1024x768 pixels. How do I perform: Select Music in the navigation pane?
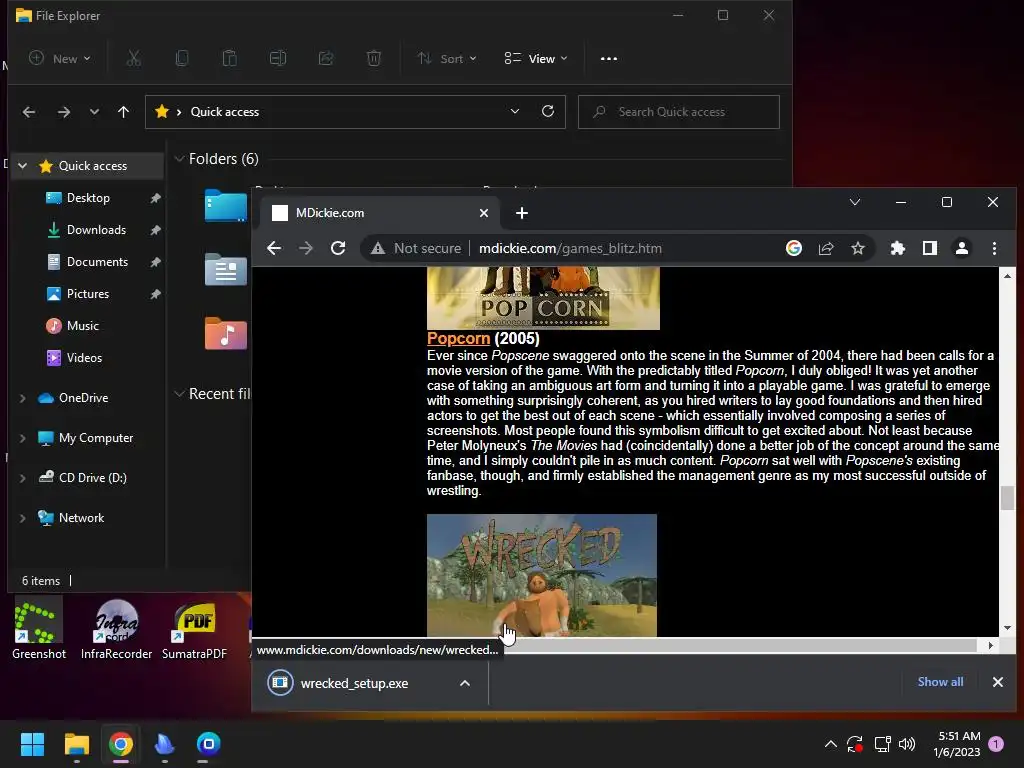(82, 326)
